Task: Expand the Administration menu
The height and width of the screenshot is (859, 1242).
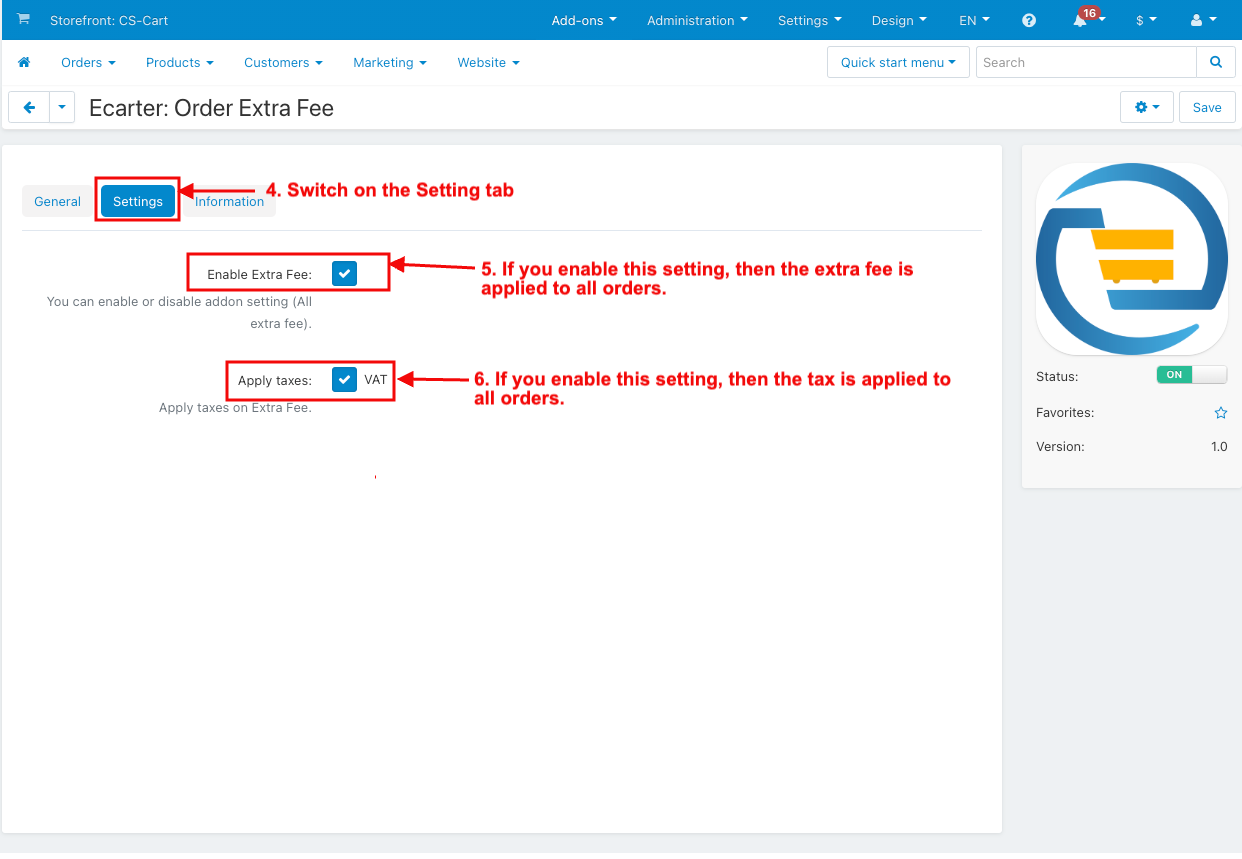Action: click(697, 20)
